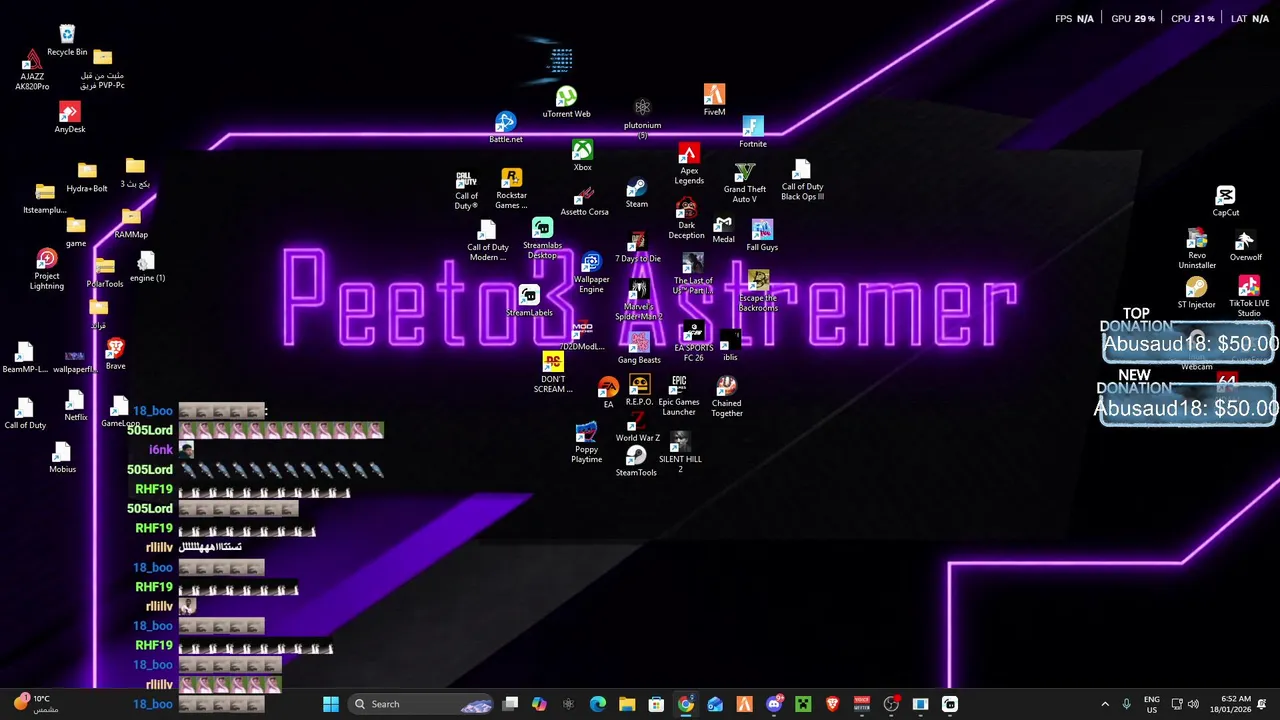Focus the taskbar Search box

pos(422,704)
